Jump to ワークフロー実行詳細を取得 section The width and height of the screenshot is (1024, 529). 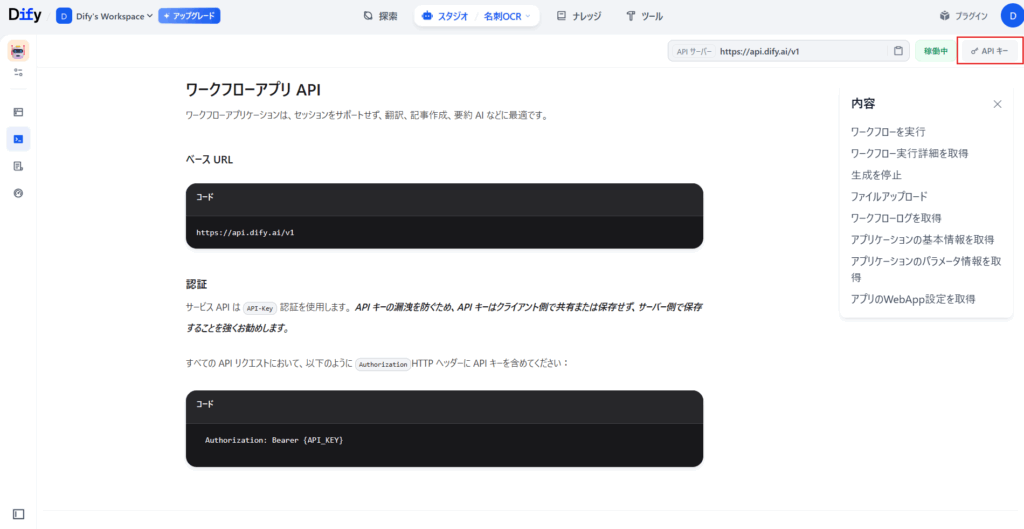[909, 153]
